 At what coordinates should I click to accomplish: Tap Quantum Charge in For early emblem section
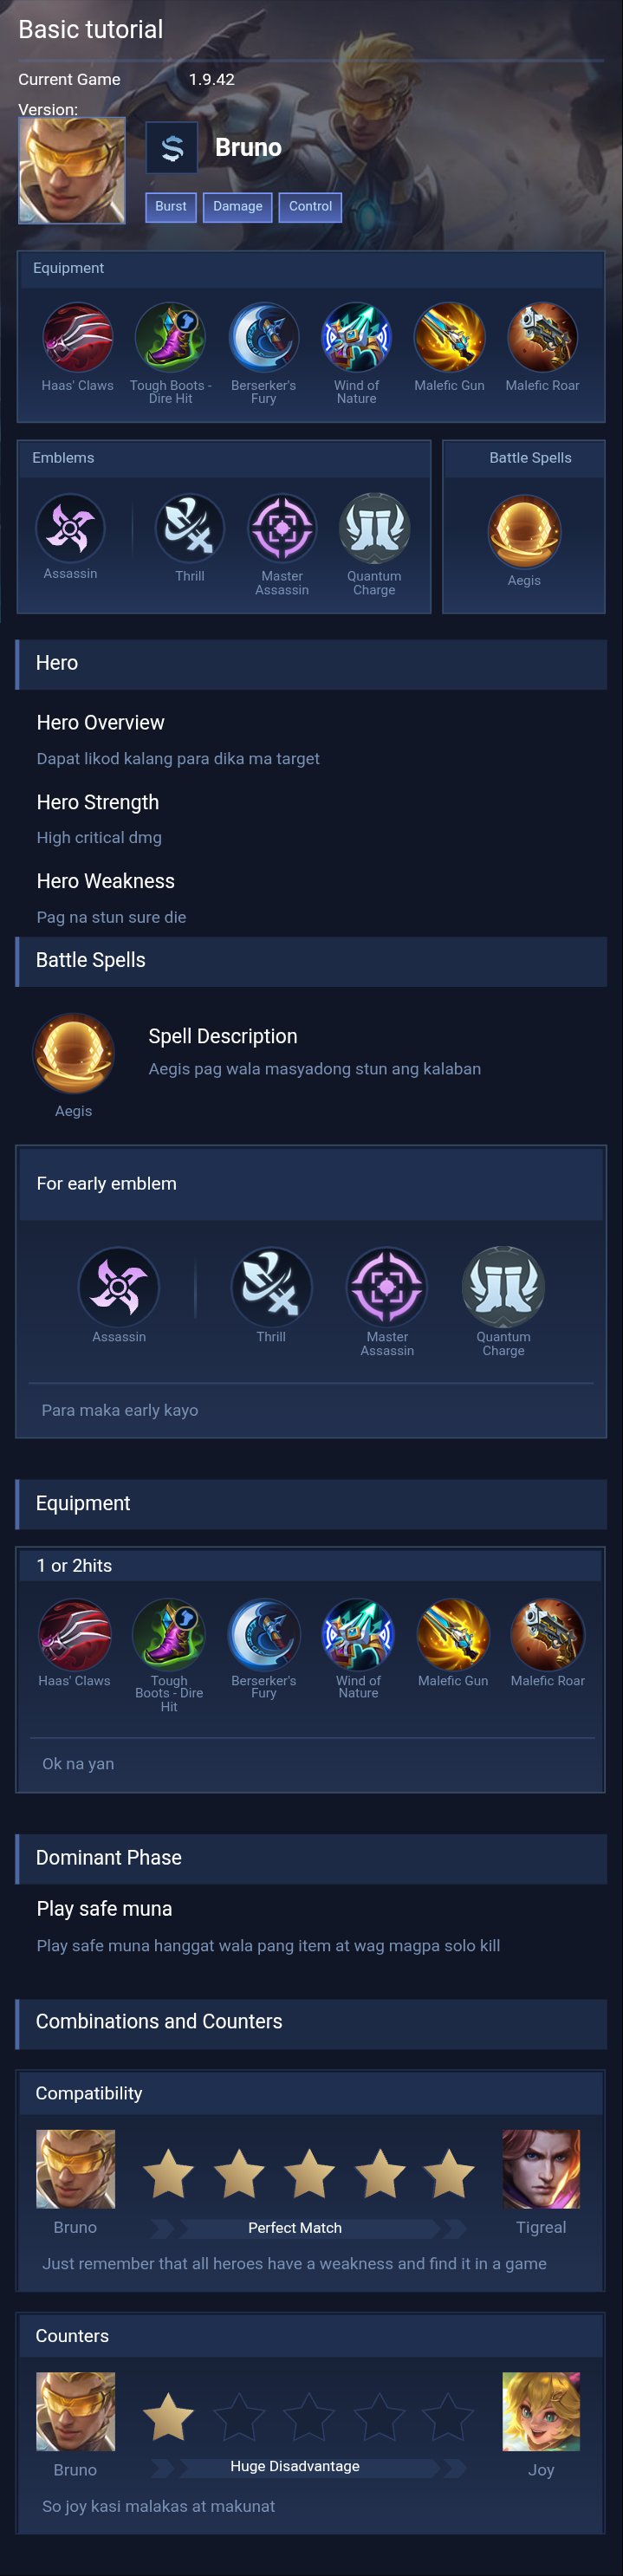coord(503,1286)
